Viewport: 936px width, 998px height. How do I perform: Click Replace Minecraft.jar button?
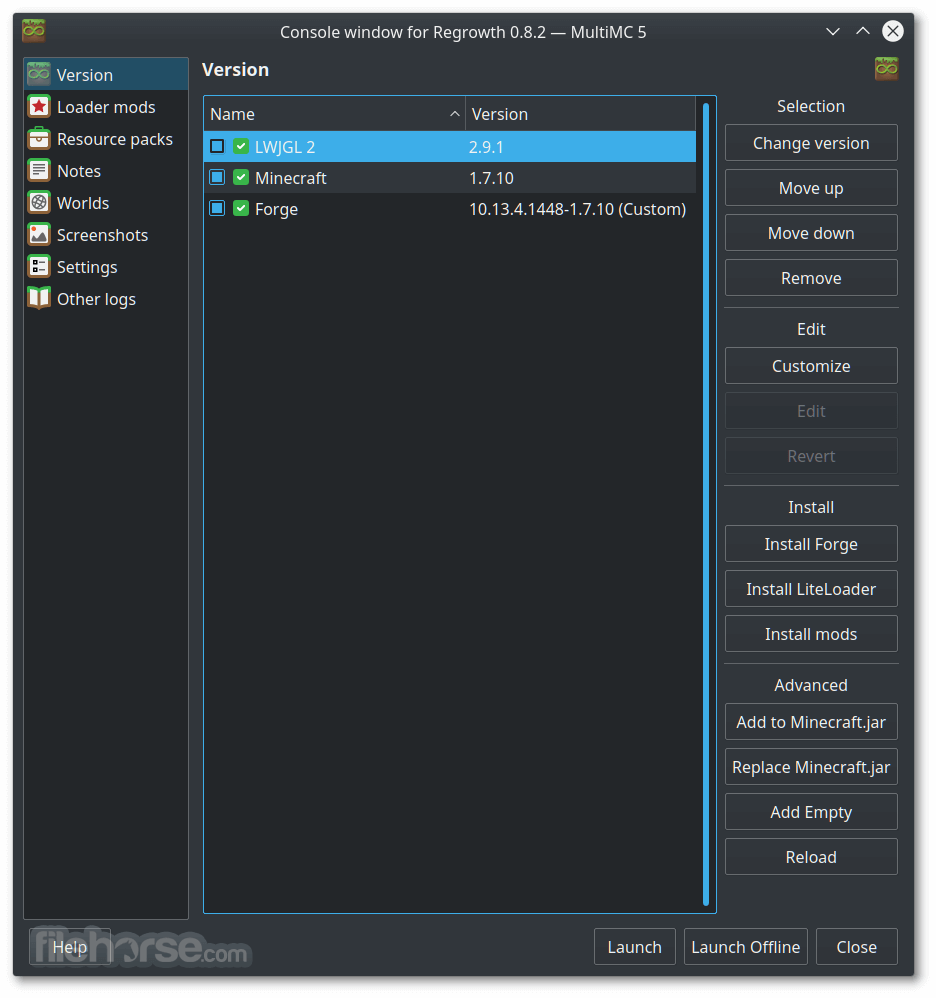(811, 767)
